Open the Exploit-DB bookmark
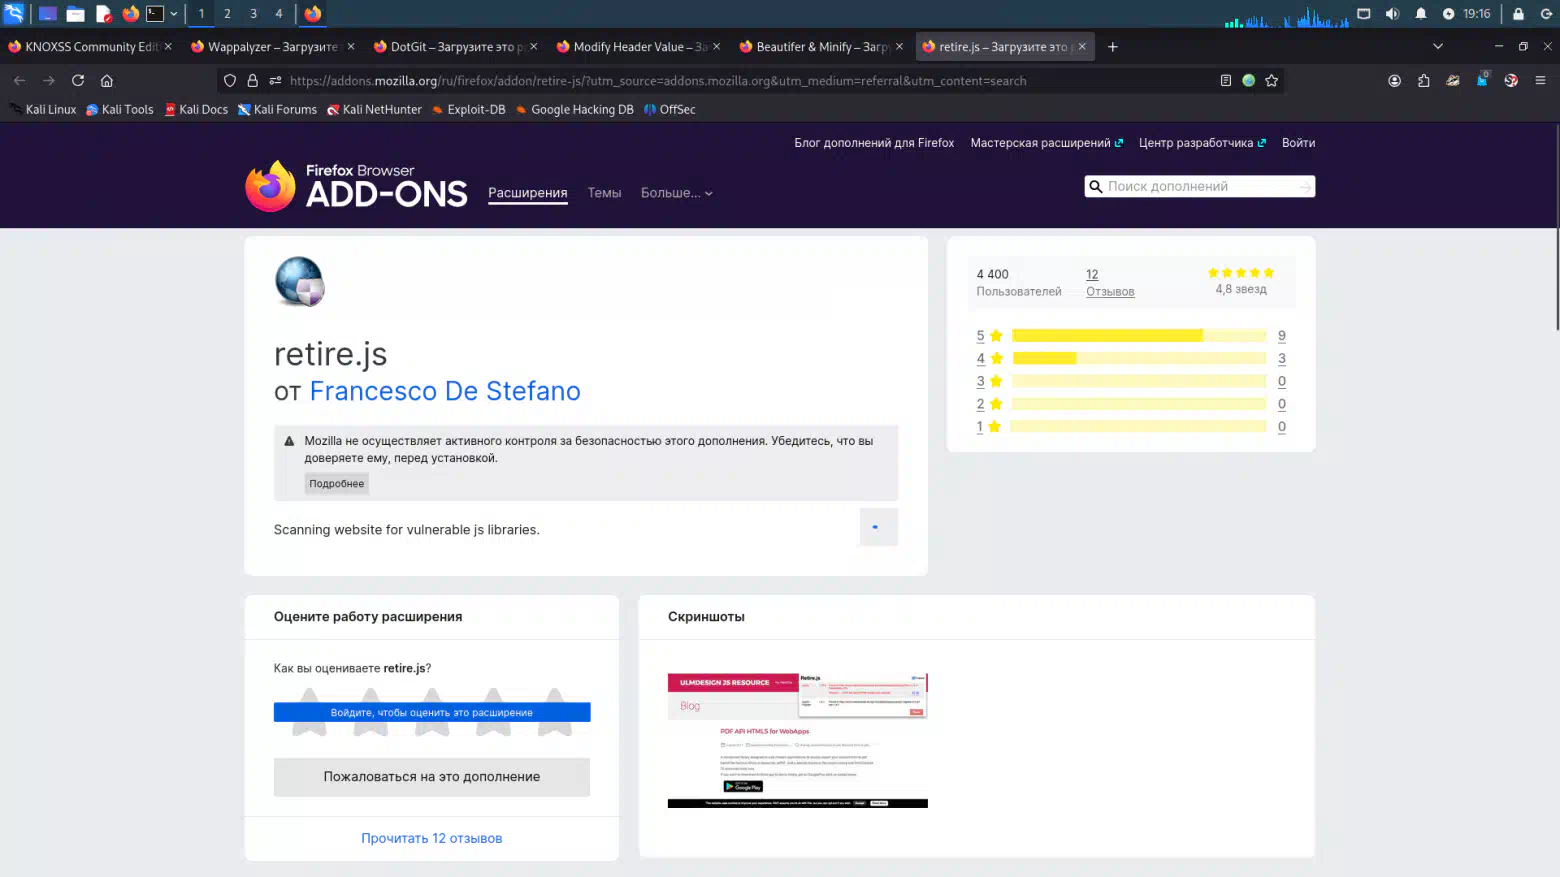The image size is (1560, 877). tap(469, 110)
